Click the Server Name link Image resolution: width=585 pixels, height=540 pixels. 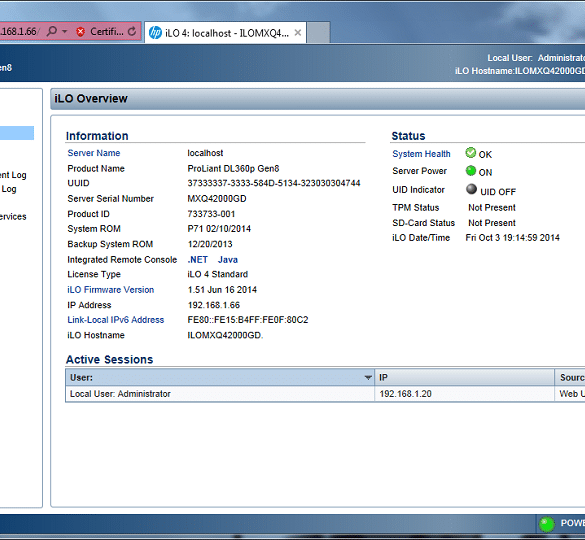point(94,153)
